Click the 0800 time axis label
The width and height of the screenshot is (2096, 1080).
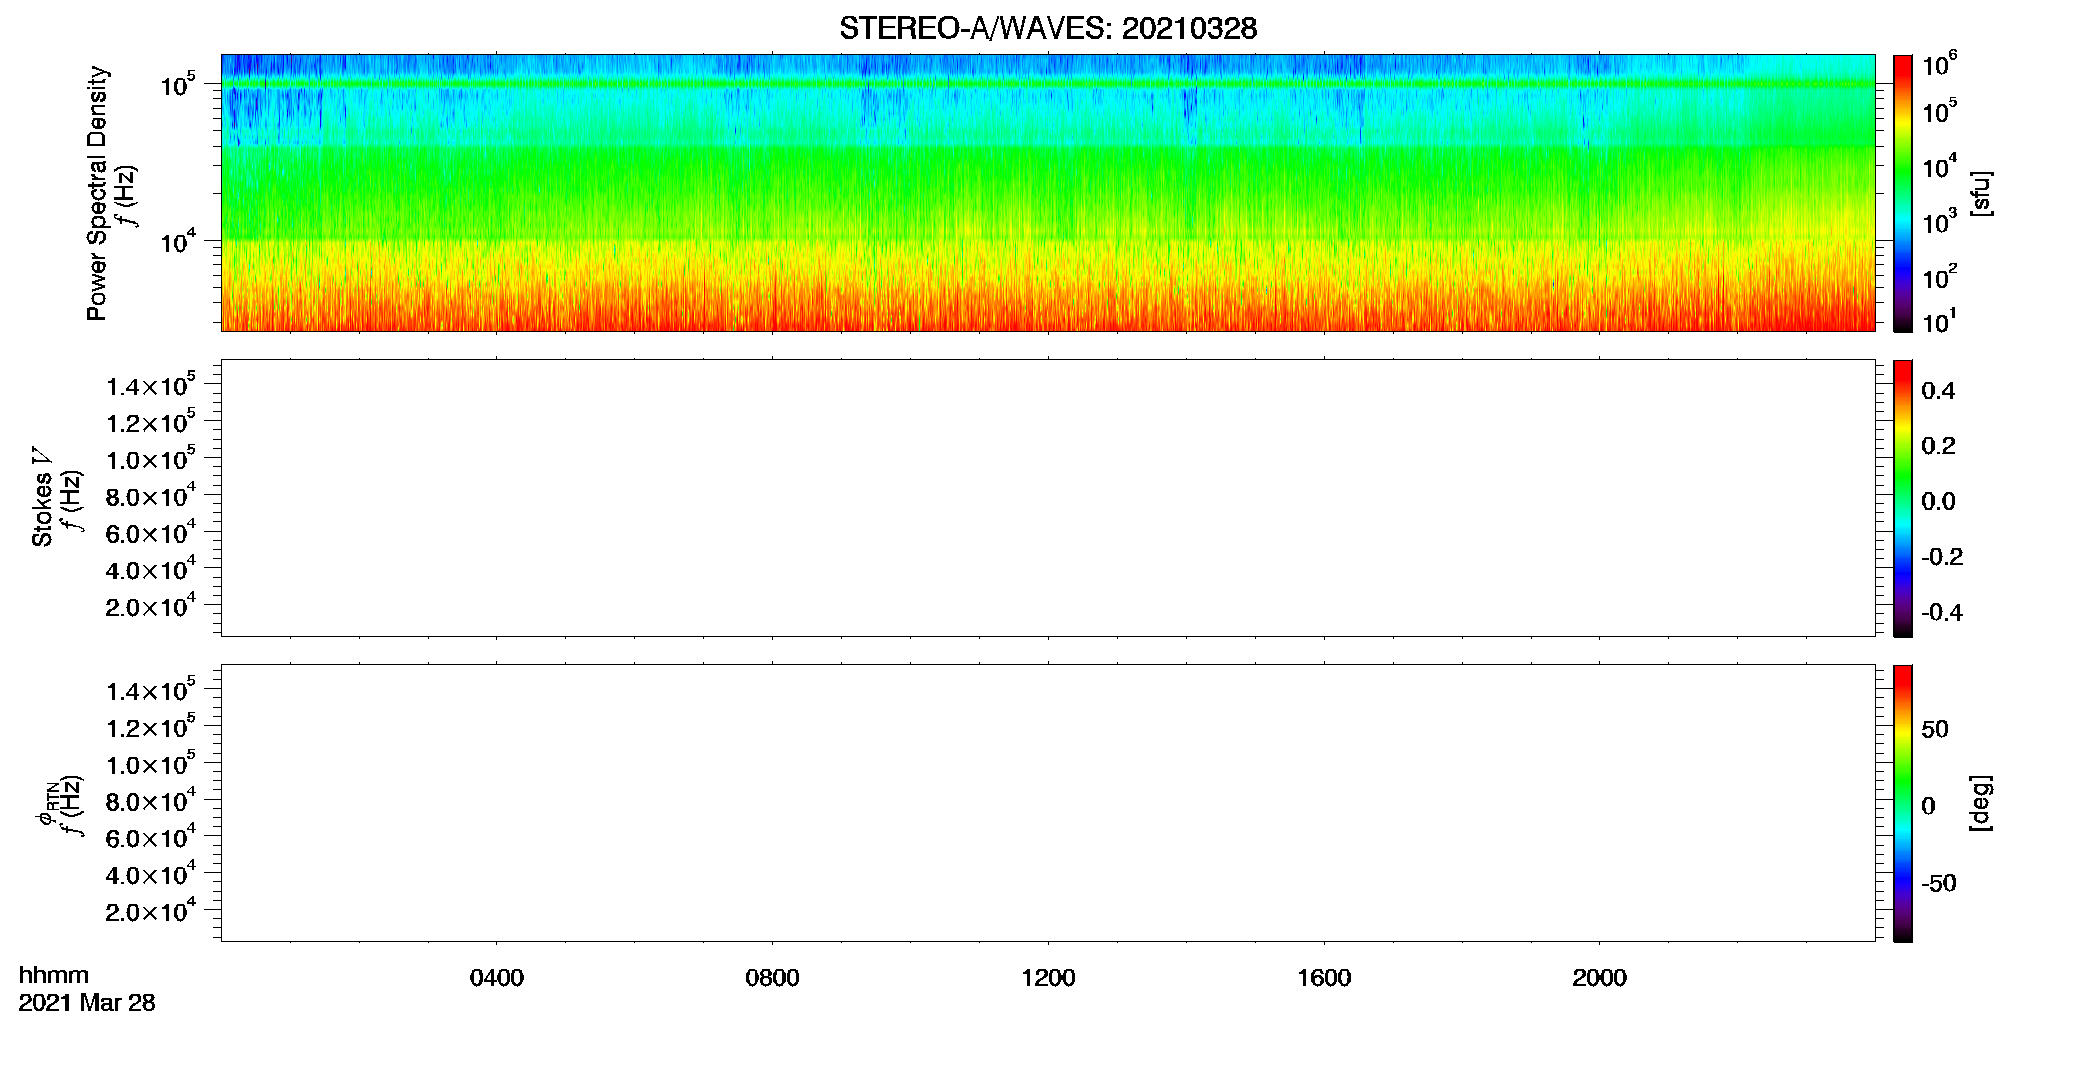tap(772, 978)
